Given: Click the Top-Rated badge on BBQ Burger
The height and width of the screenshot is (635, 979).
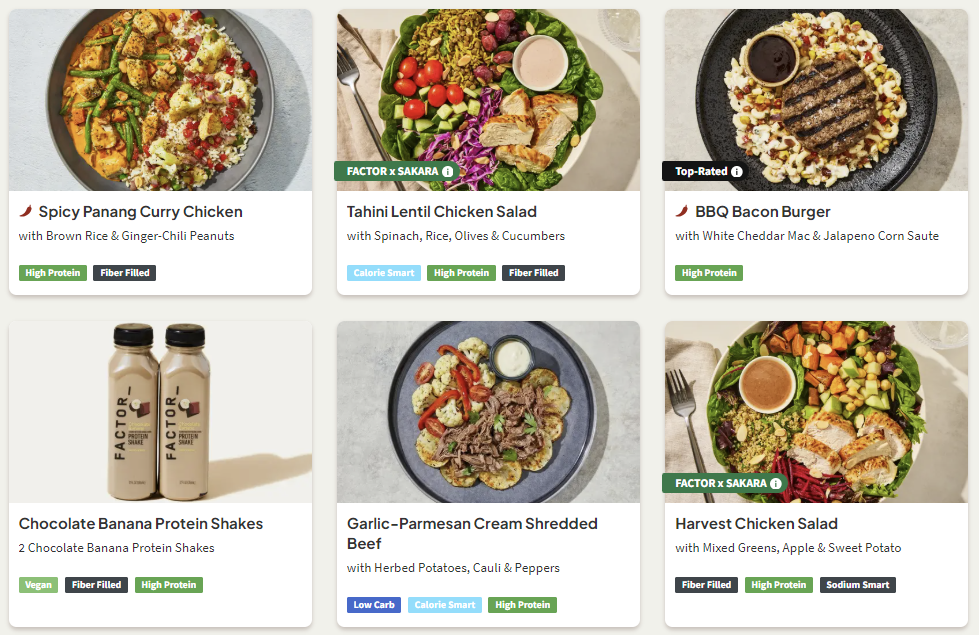Looking at the screenshot, I should 700,172.
